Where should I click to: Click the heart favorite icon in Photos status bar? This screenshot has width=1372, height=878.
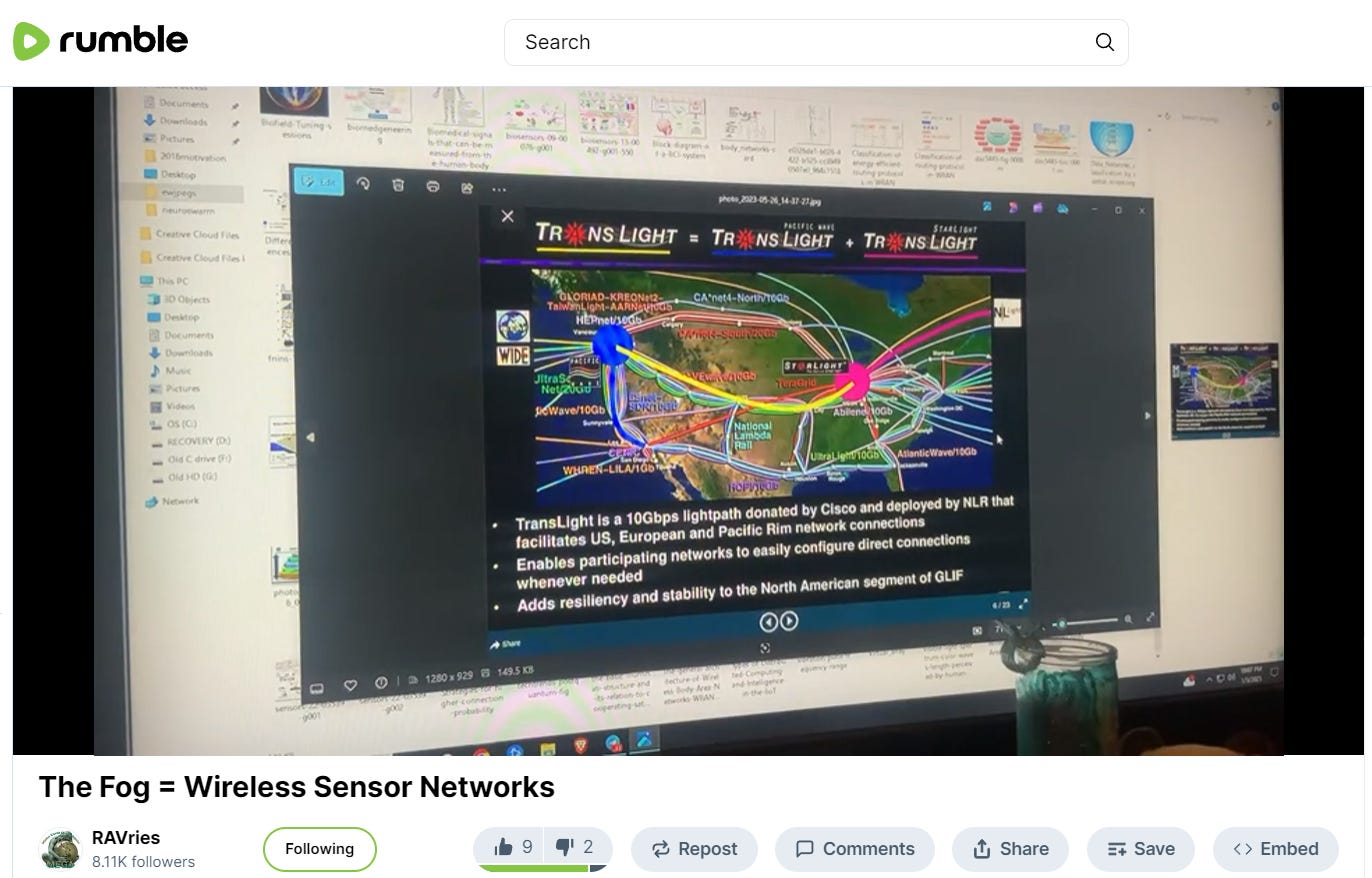[350, 685]
